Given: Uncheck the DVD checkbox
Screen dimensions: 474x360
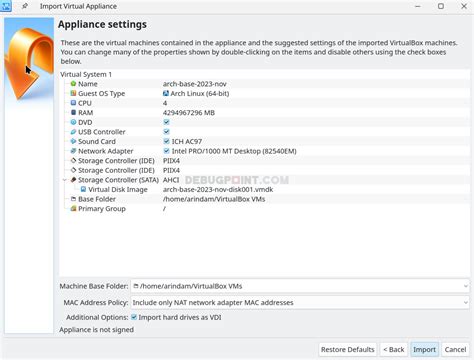Looking at the screenshot, I should coord(166,122).
